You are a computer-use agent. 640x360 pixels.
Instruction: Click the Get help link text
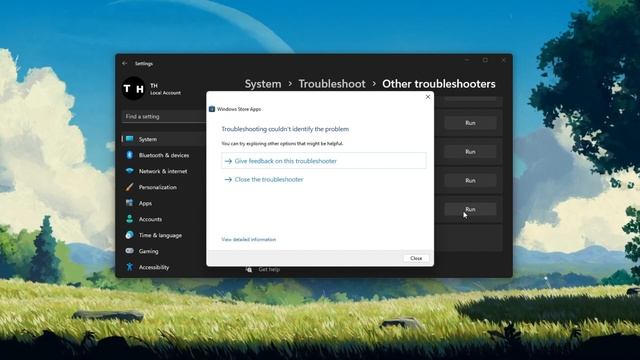pos(269,269)
